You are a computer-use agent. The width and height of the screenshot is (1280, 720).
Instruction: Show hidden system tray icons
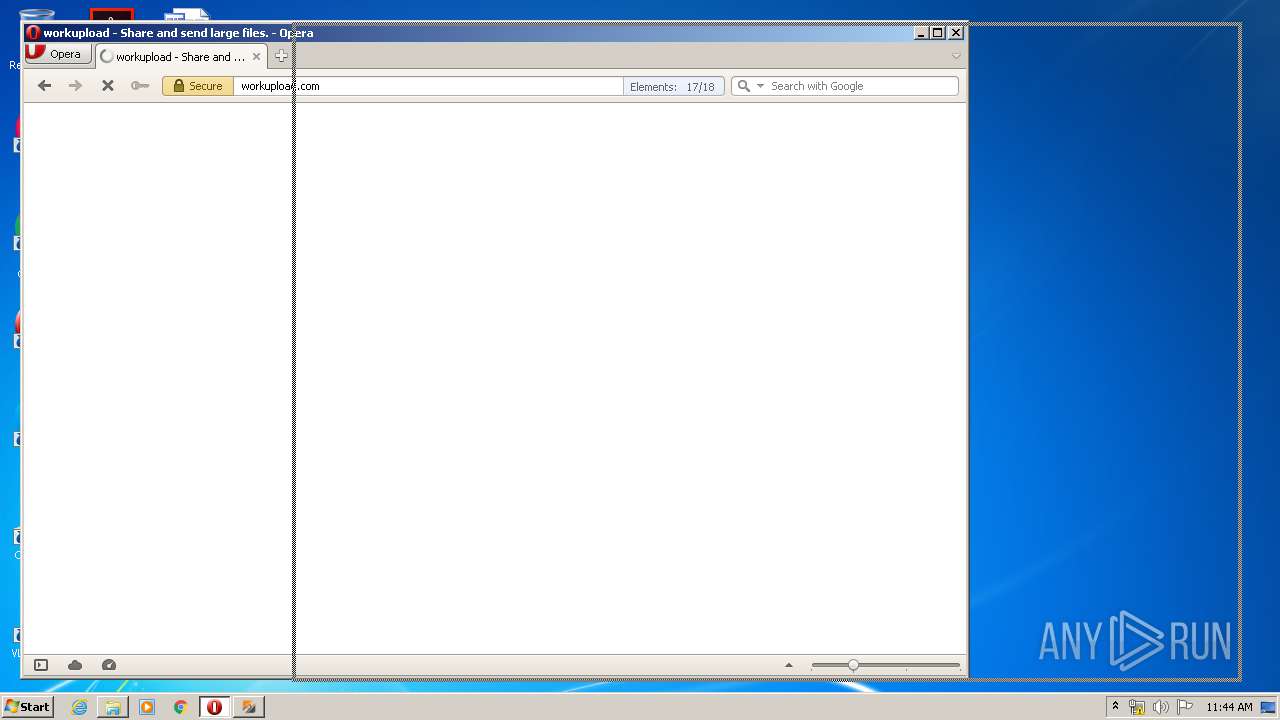point(1115,707)
